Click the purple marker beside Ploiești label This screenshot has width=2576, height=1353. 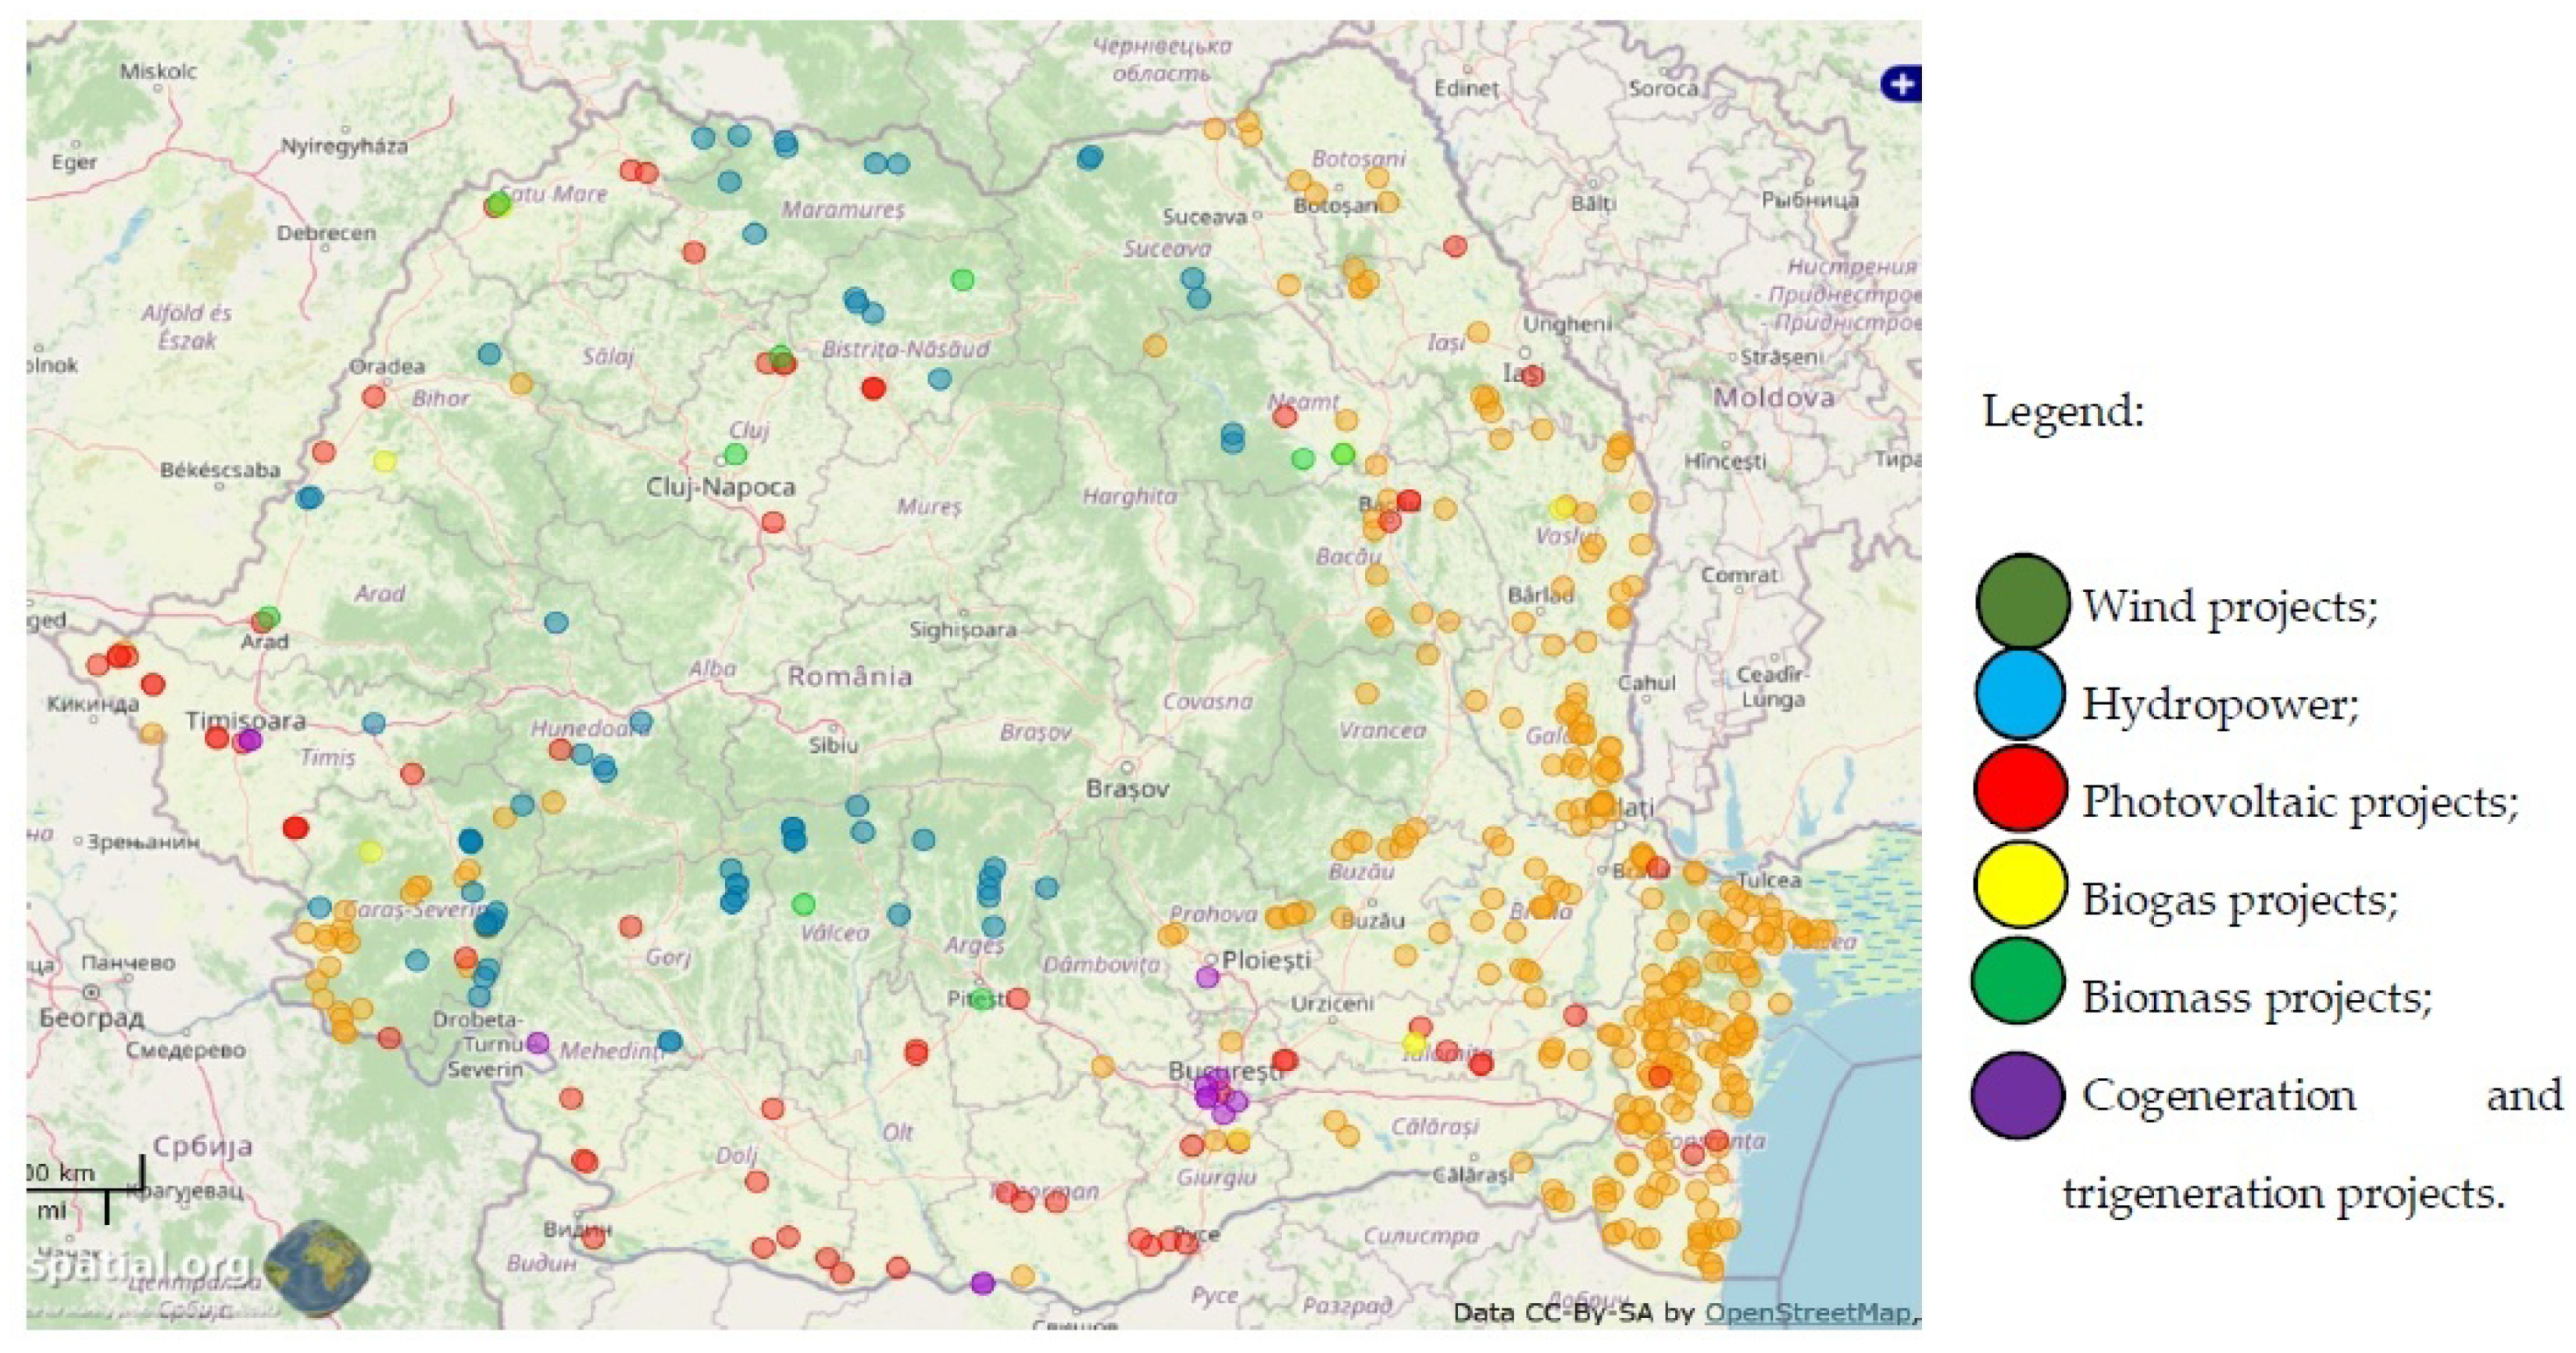point(1207,977)
